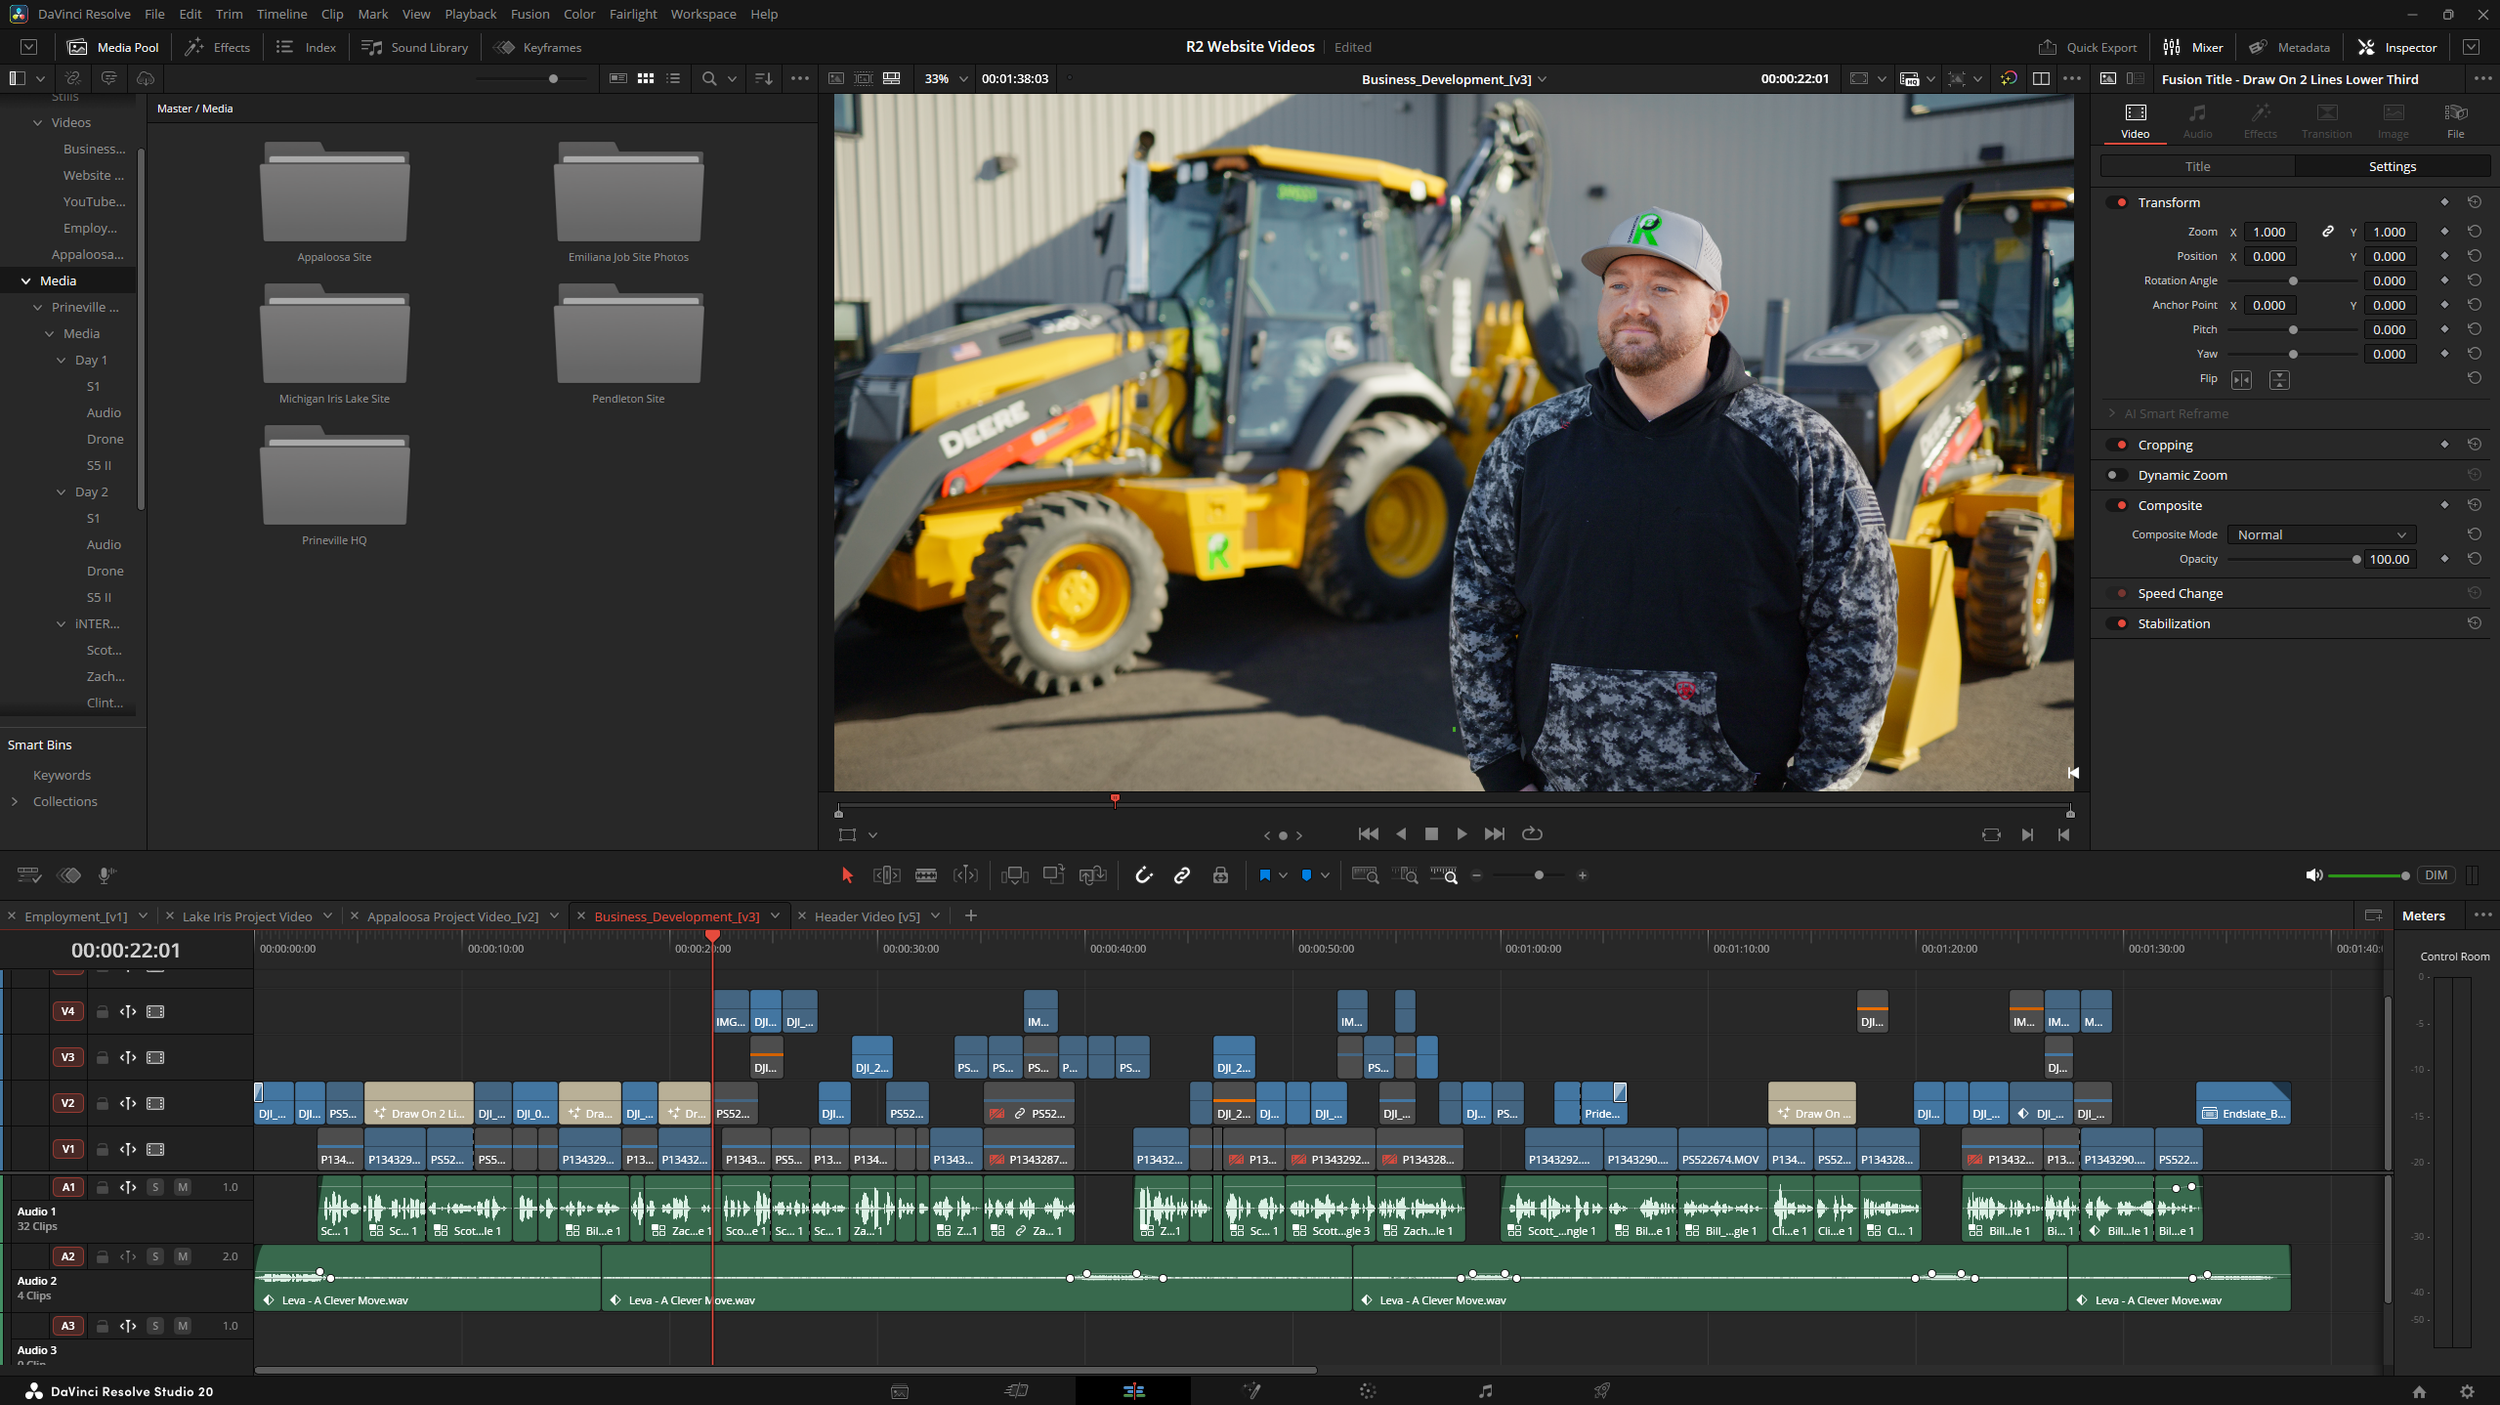Open the Pendleton Site folder thumbnail

pos(628,340)
